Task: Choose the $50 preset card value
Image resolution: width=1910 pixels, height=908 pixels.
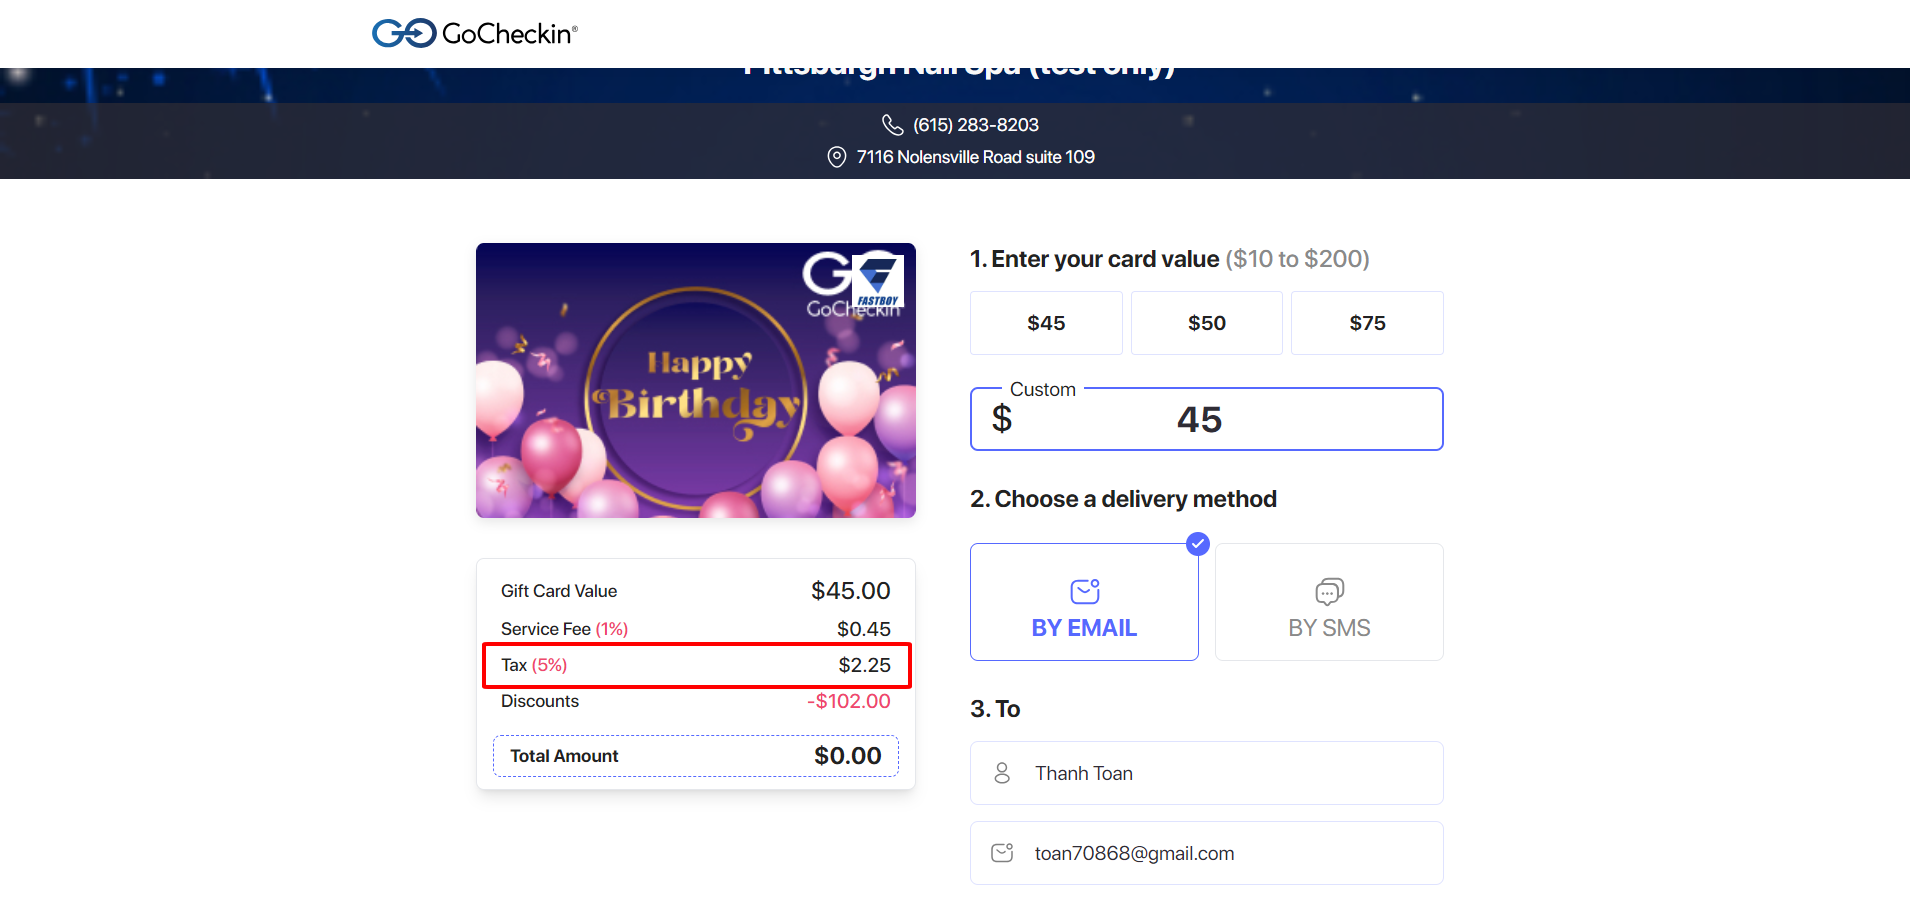Action: 1206,323
